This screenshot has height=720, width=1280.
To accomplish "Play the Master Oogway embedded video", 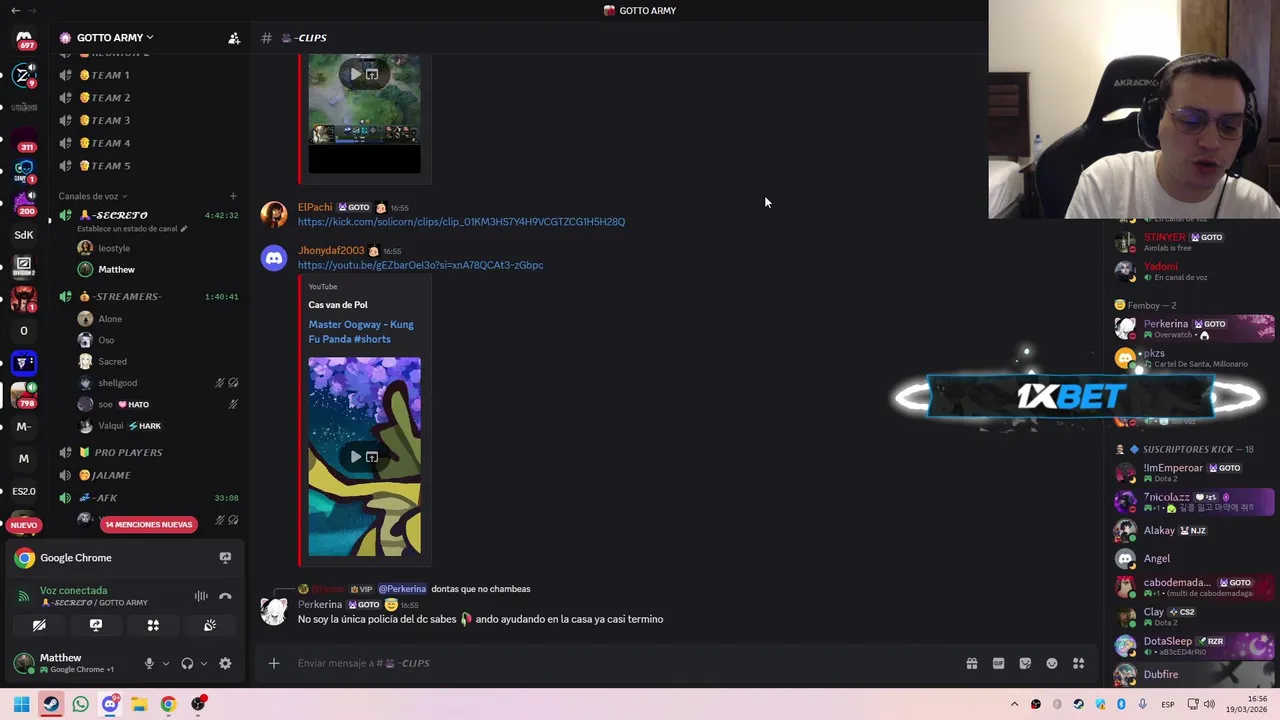I will [355, 457].
